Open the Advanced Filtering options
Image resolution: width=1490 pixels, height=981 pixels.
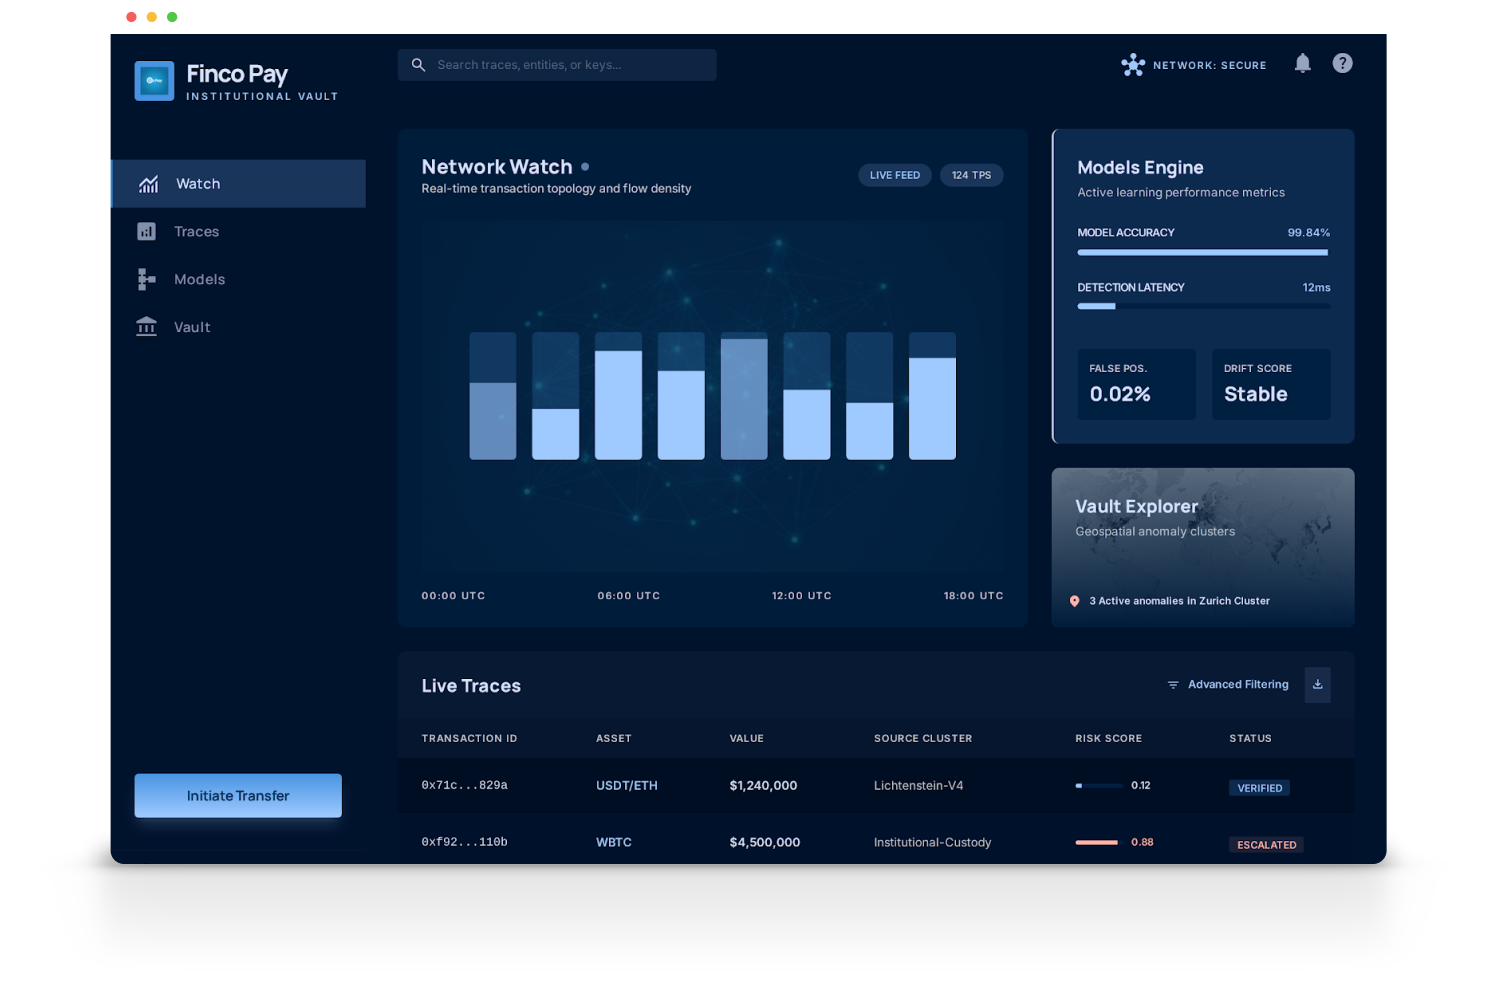pos(1228,684)
